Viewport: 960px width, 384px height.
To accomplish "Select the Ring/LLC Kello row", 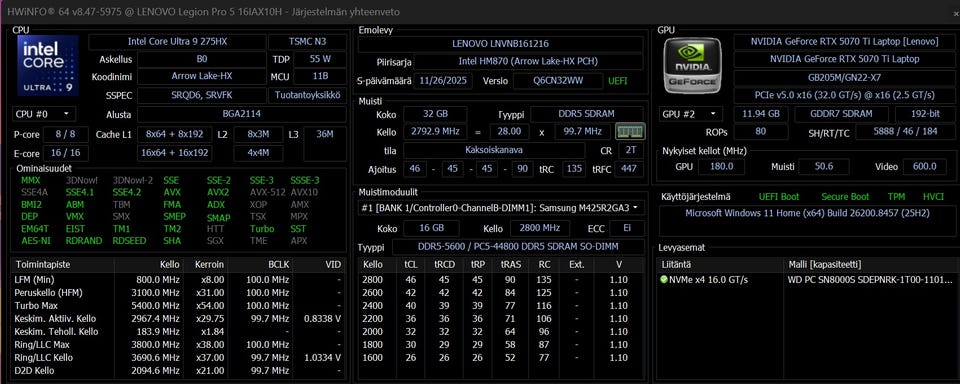I will pos(178,358).
